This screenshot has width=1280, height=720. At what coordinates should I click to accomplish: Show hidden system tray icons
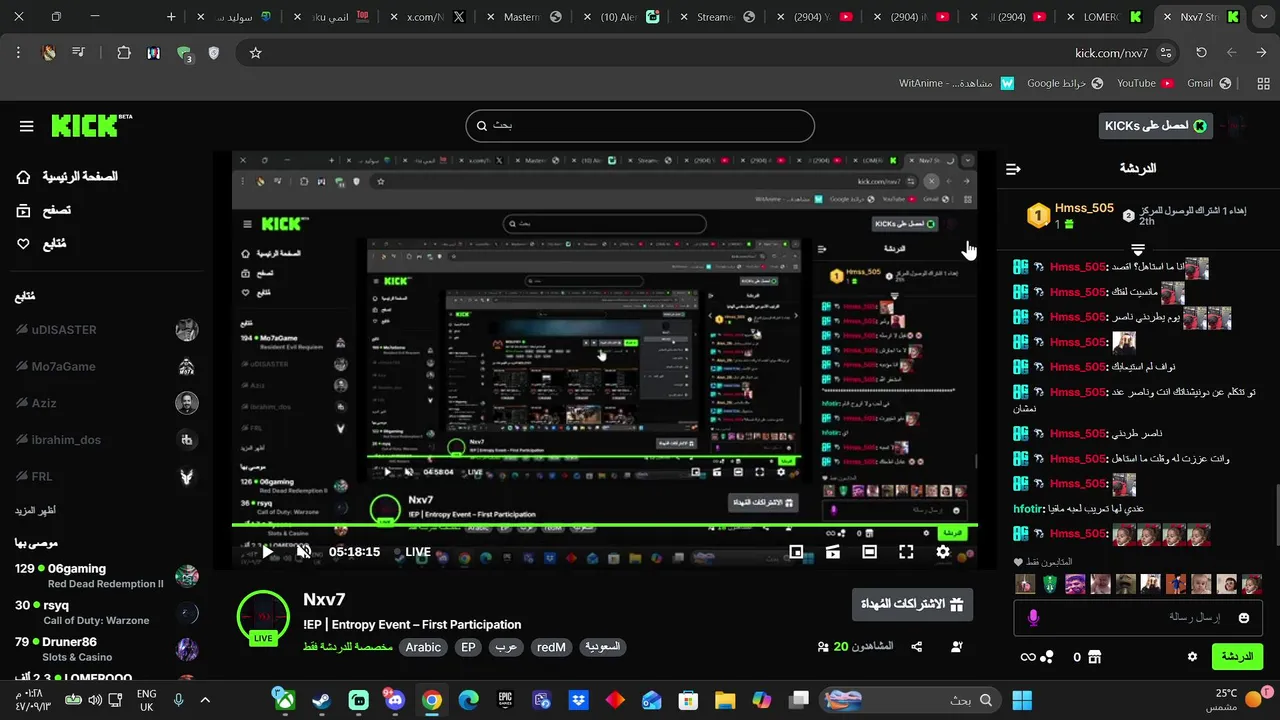pos(205,700)
